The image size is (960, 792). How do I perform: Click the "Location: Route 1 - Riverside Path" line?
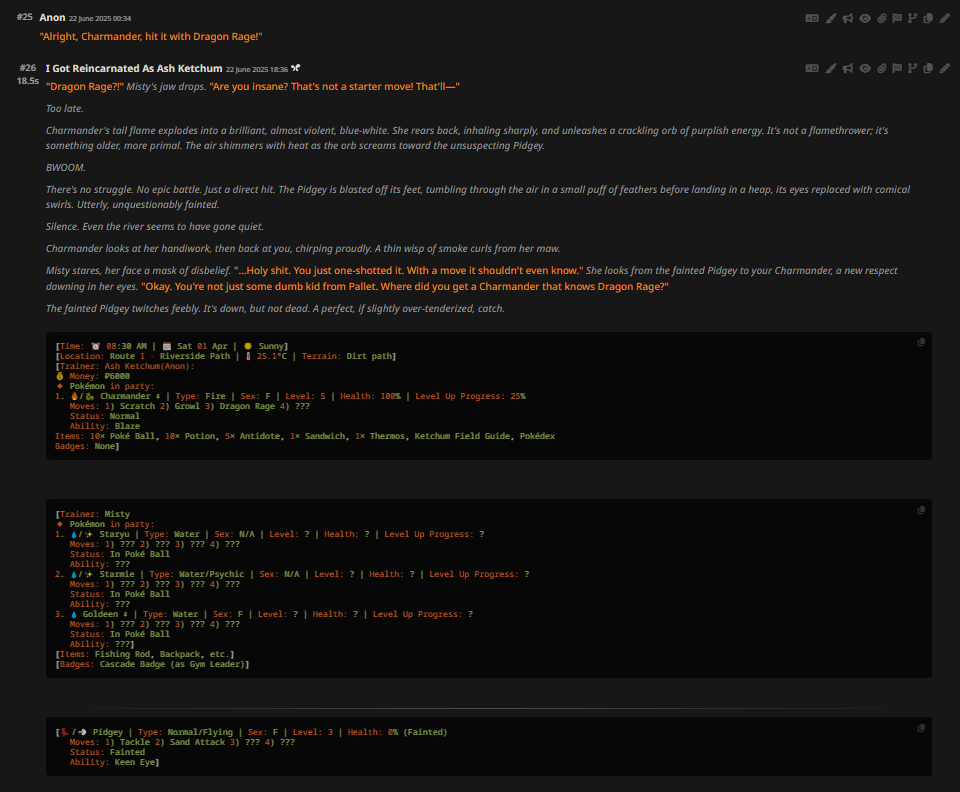(x=225, y=356)
